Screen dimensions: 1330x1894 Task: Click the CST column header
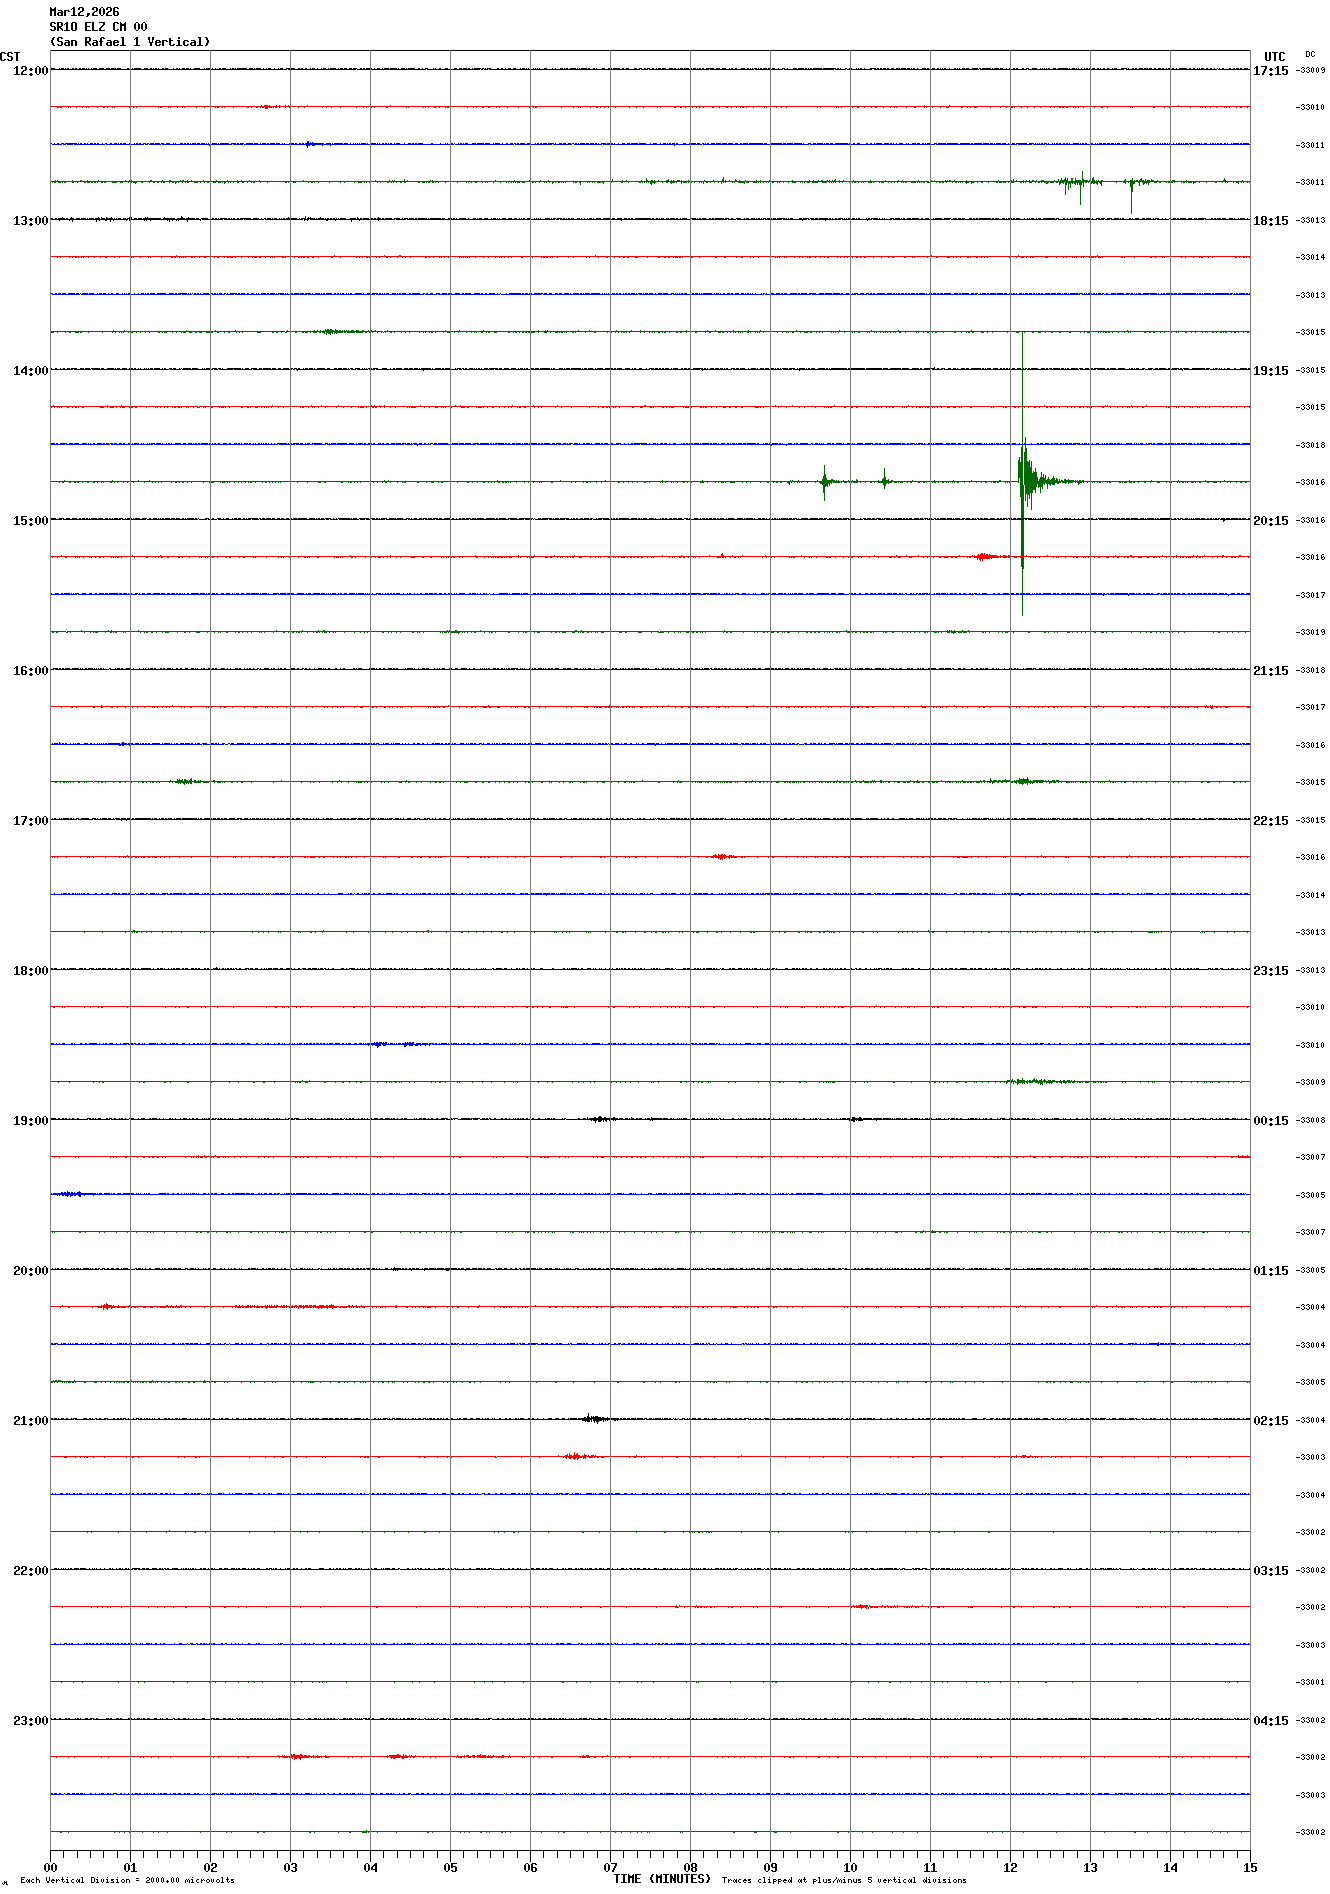(x=10, y=57)
